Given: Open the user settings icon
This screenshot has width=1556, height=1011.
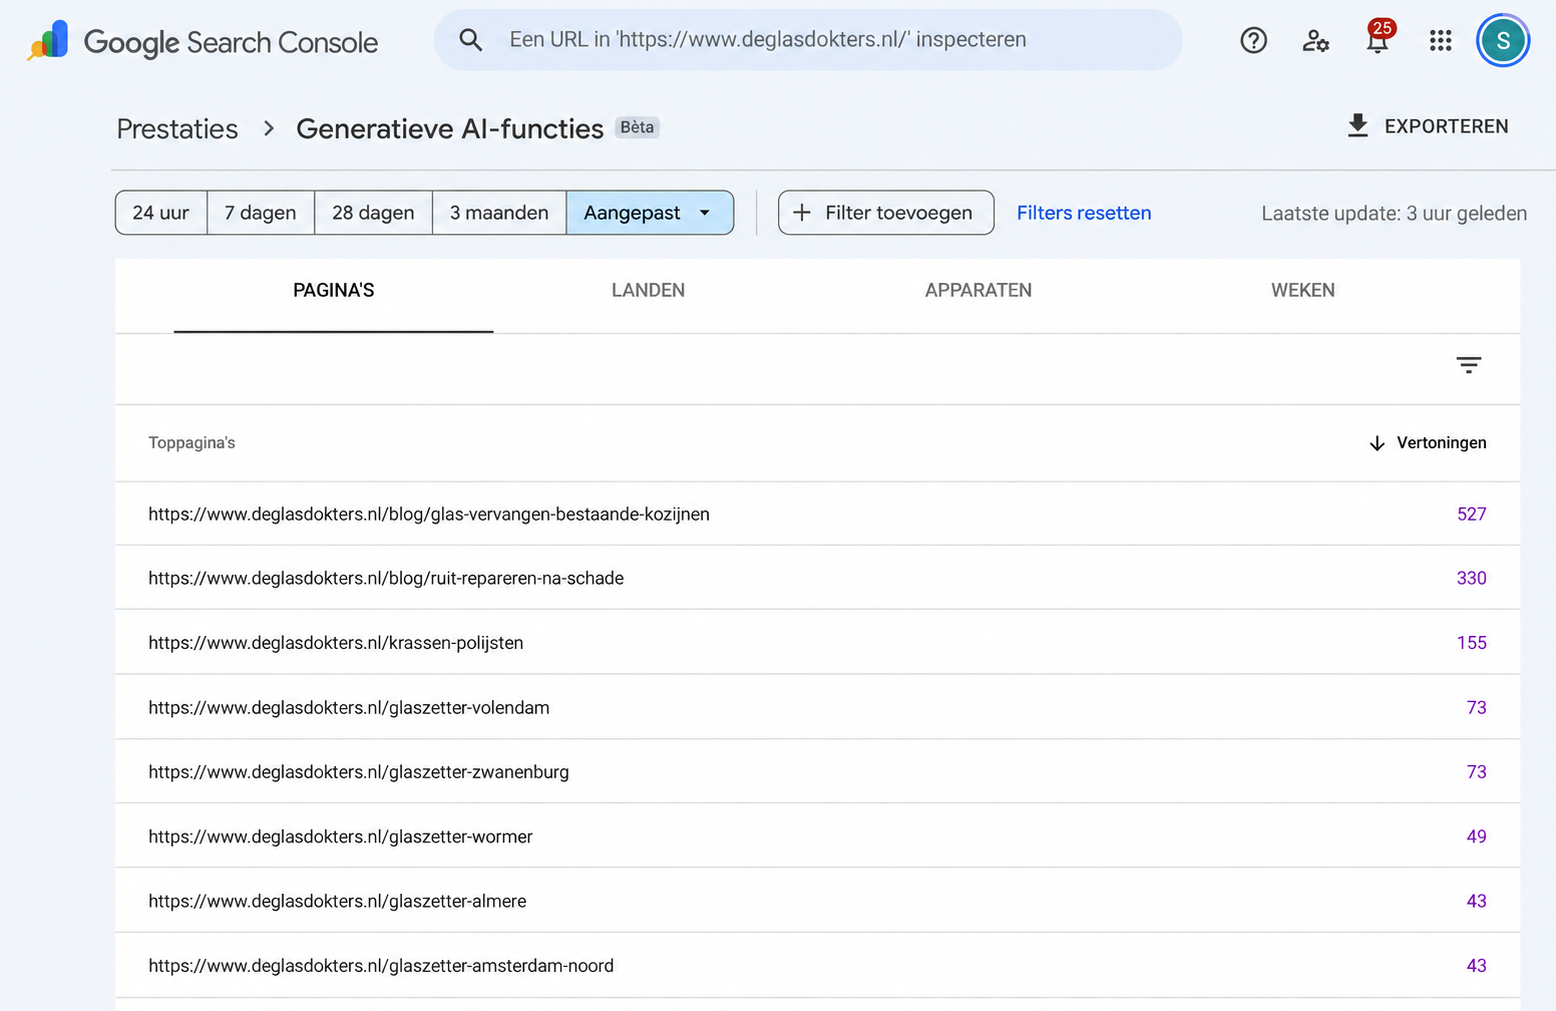Looking at the screenshot, I should [1315, 40].
